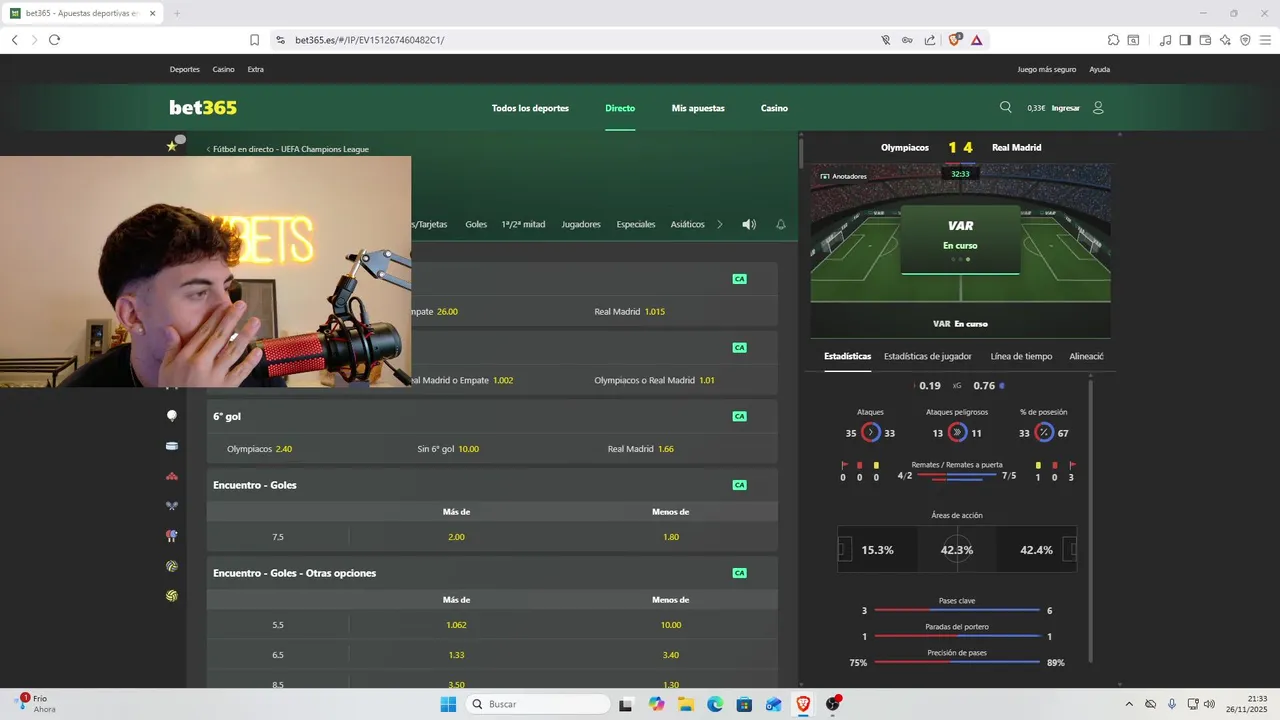
Task: Toggle match notification bell
Action: click(781, 224)
